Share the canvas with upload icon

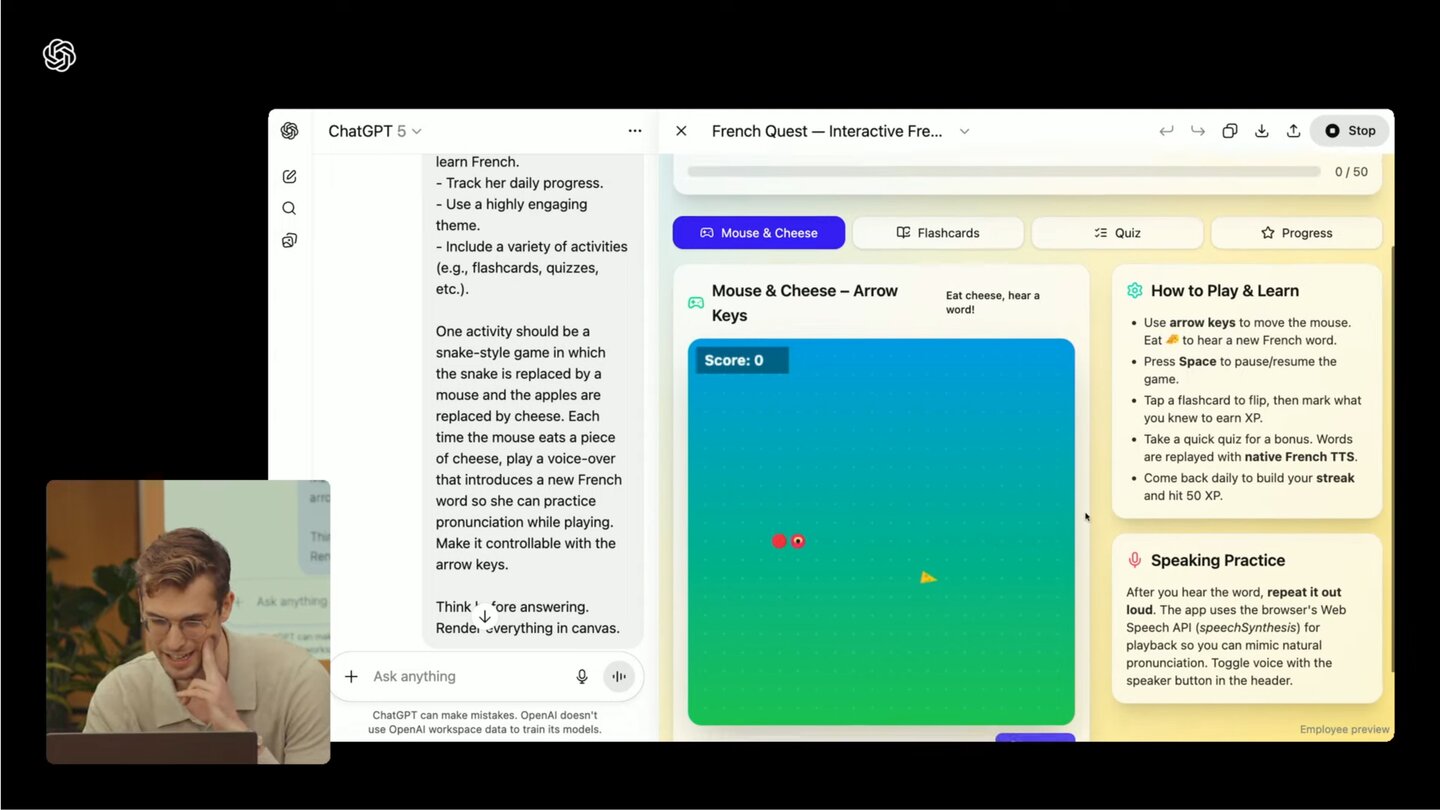pos(1293,131)
